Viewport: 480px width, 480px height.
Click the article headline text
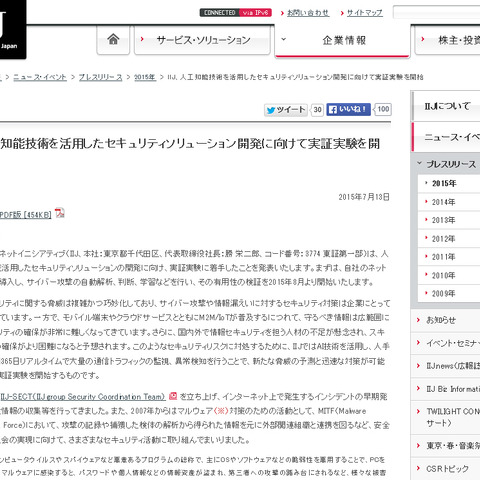click(x=190, y=144)
